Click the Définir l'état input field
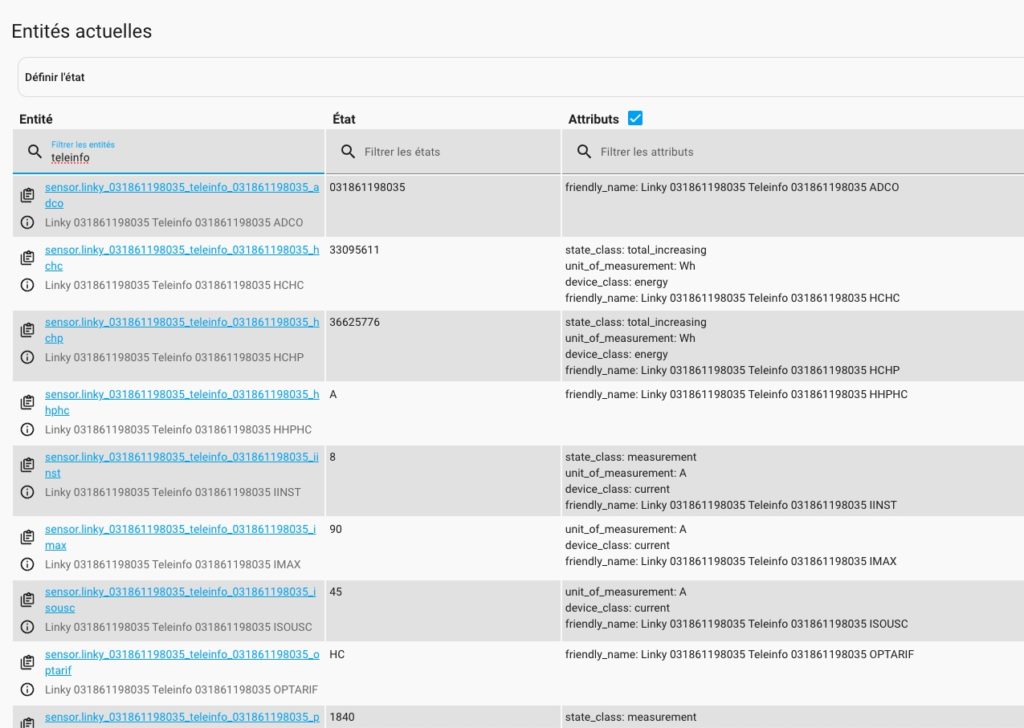The width and height of the screenshot is (1024, 728). pyautogui.click(x=300, y=77)
